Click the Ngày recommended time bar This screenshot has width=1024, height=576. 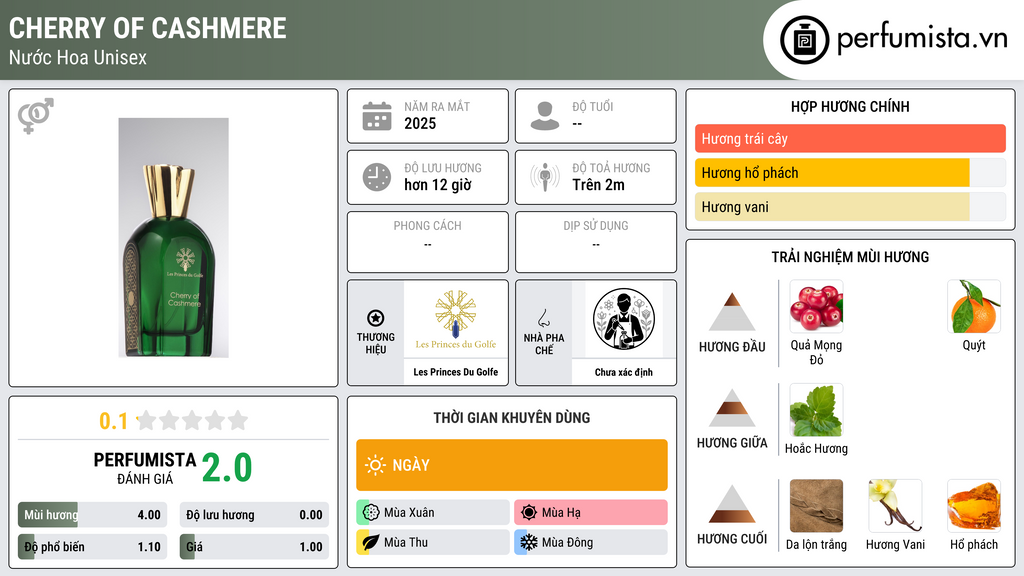[x=512, y=465]
